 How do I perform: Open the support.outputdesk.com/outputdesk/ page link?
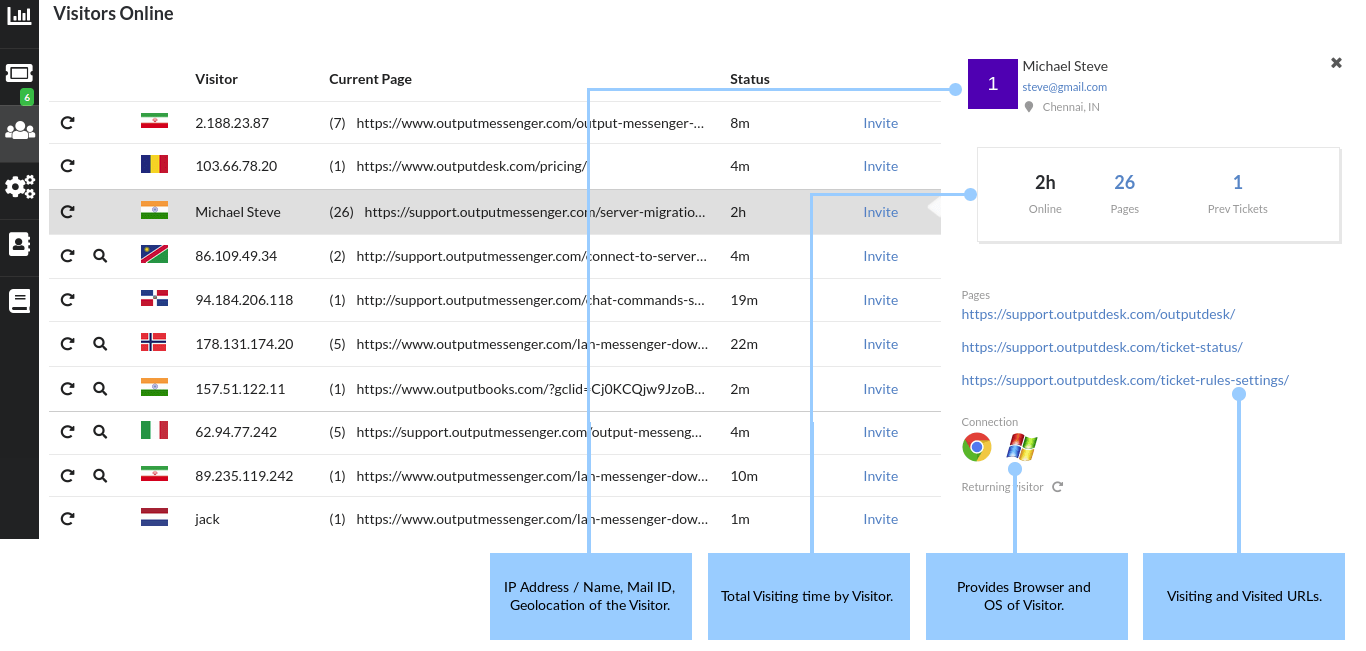[1098, 314]
